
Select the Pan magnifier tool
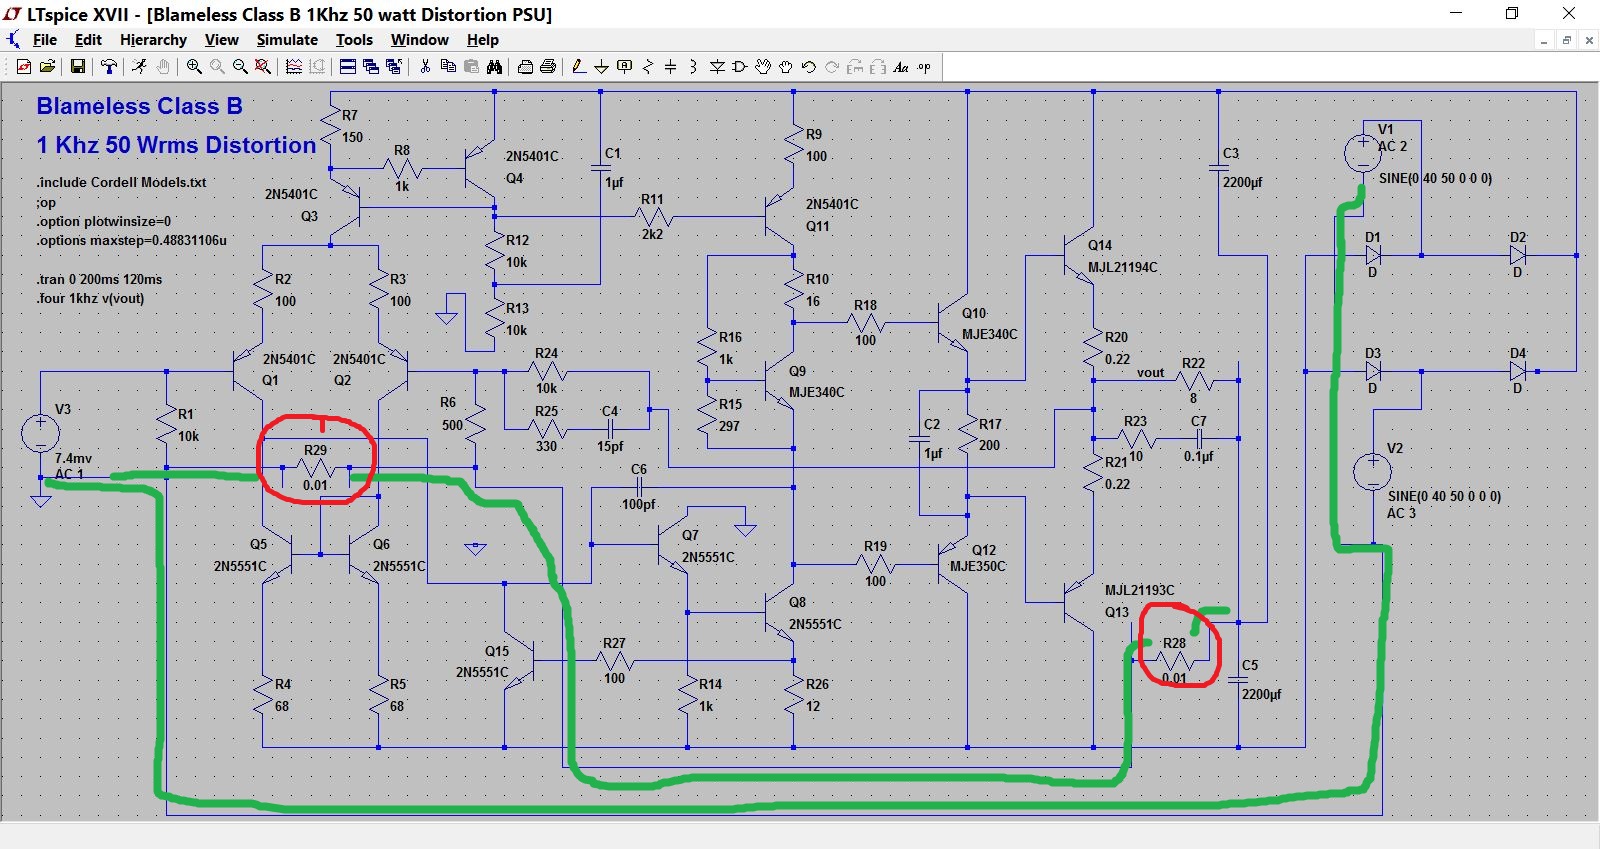tap(217, 67)
